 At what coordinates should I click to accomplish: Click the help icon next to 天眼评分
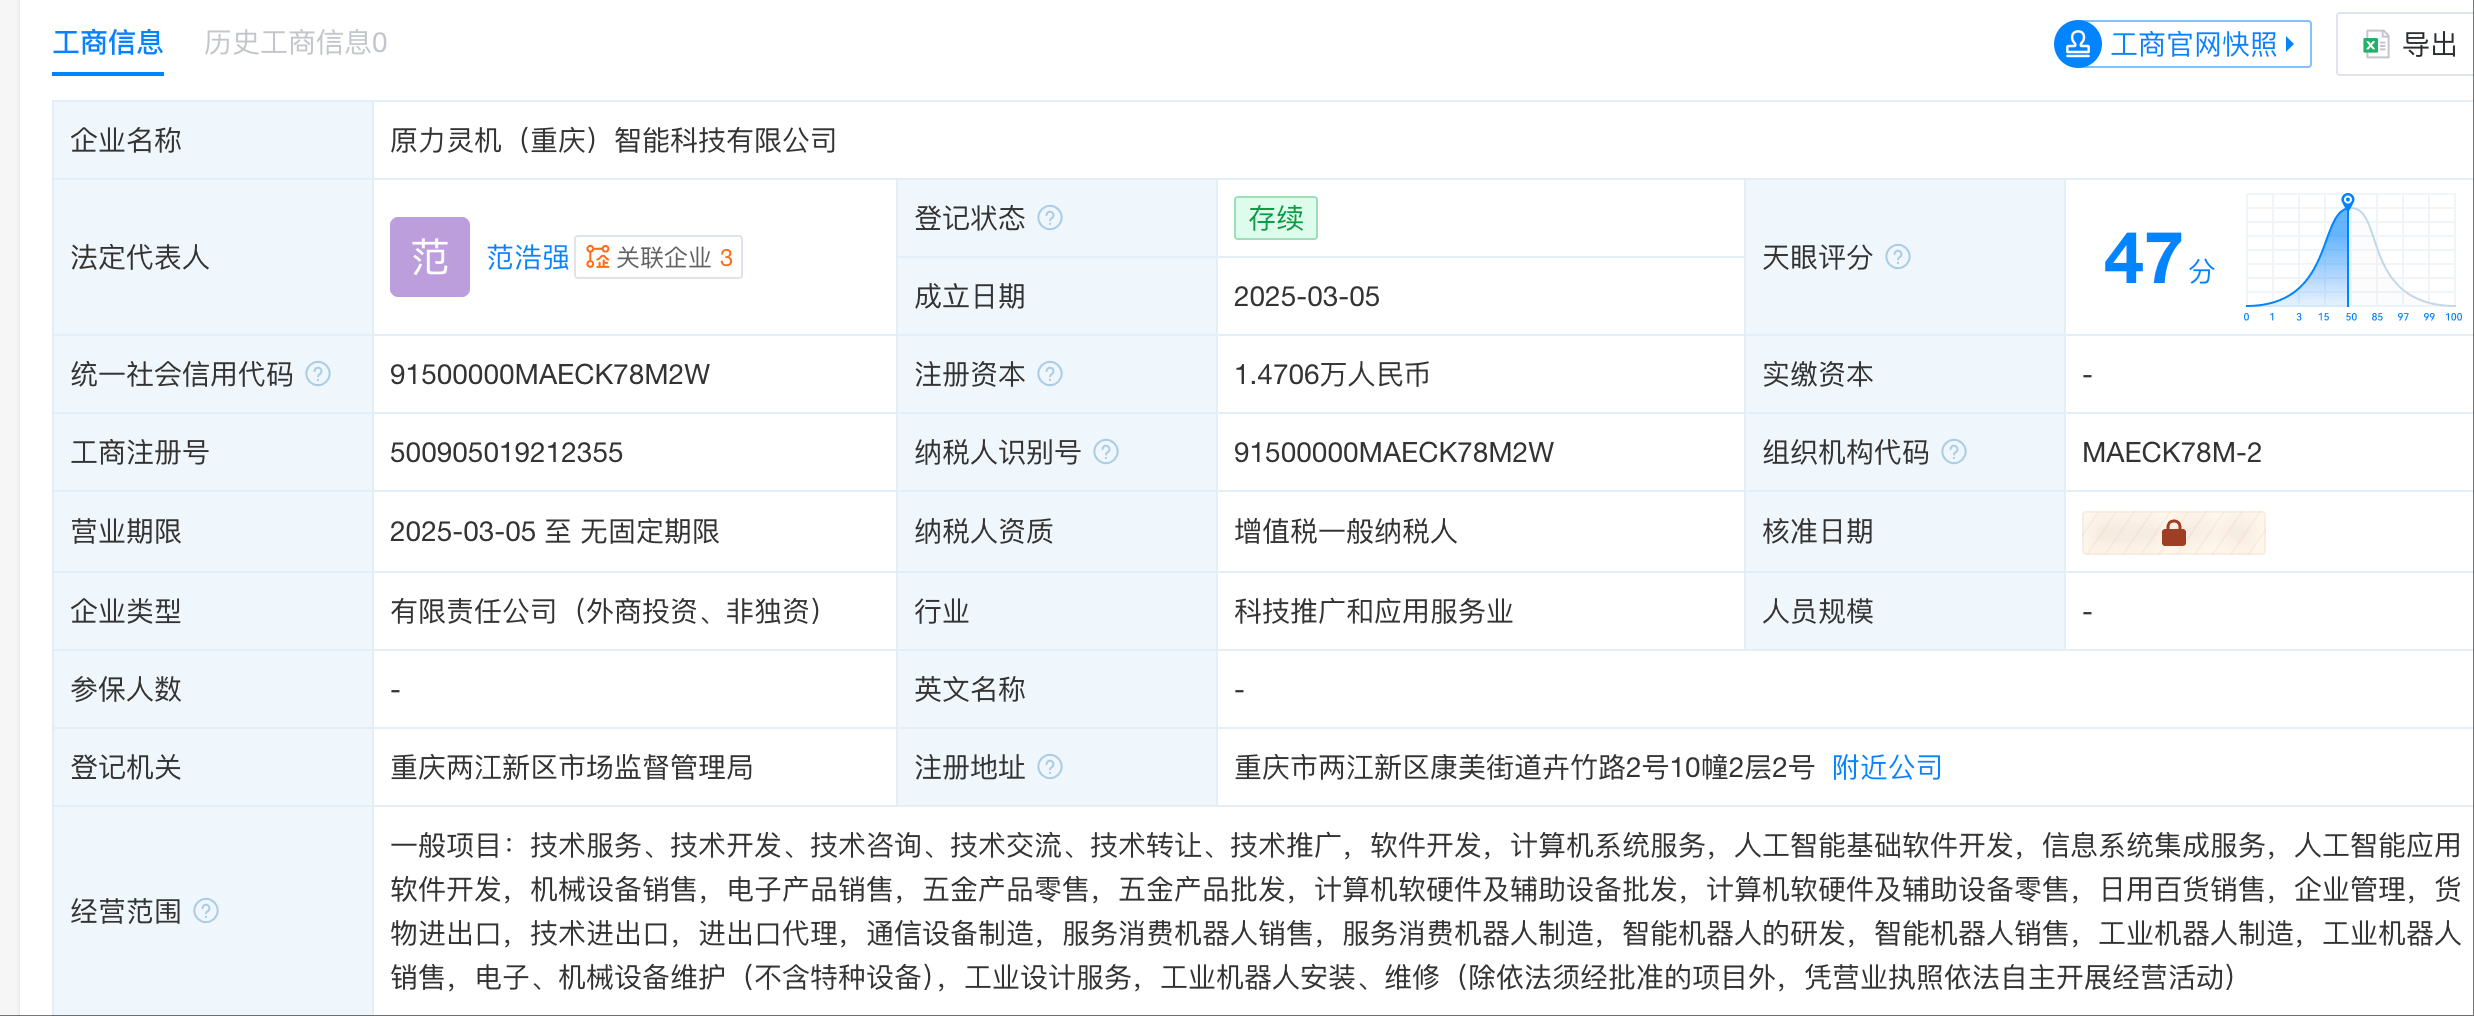click(x=1897, y=257)
